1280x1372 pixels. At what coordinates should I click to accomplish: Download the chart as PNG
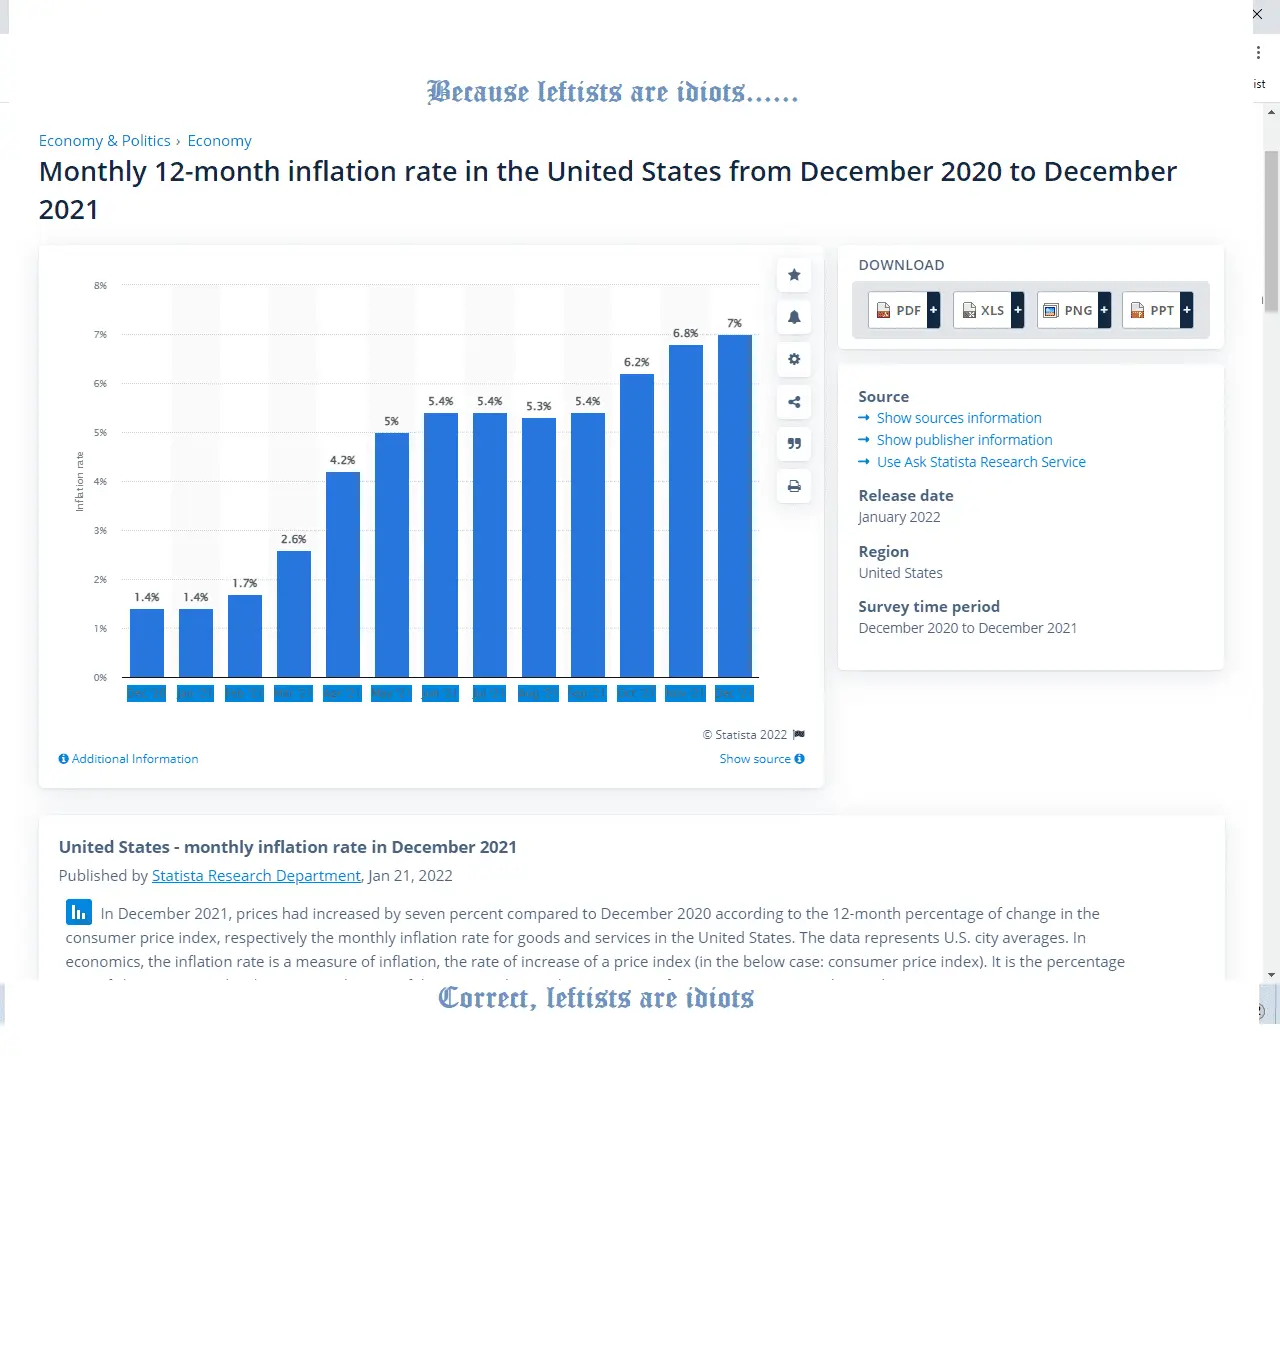point(1074,311)
